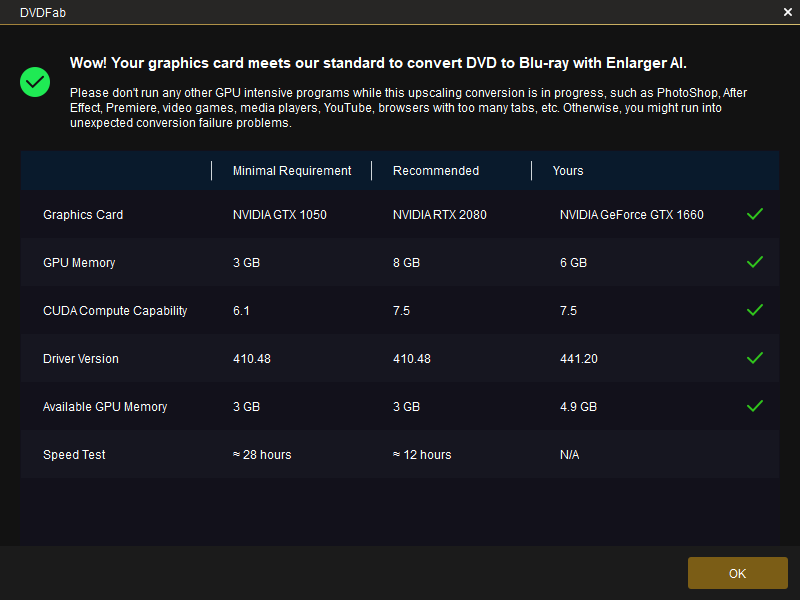
Task: Select the Graphics Card row label
Action: (83, 215)
